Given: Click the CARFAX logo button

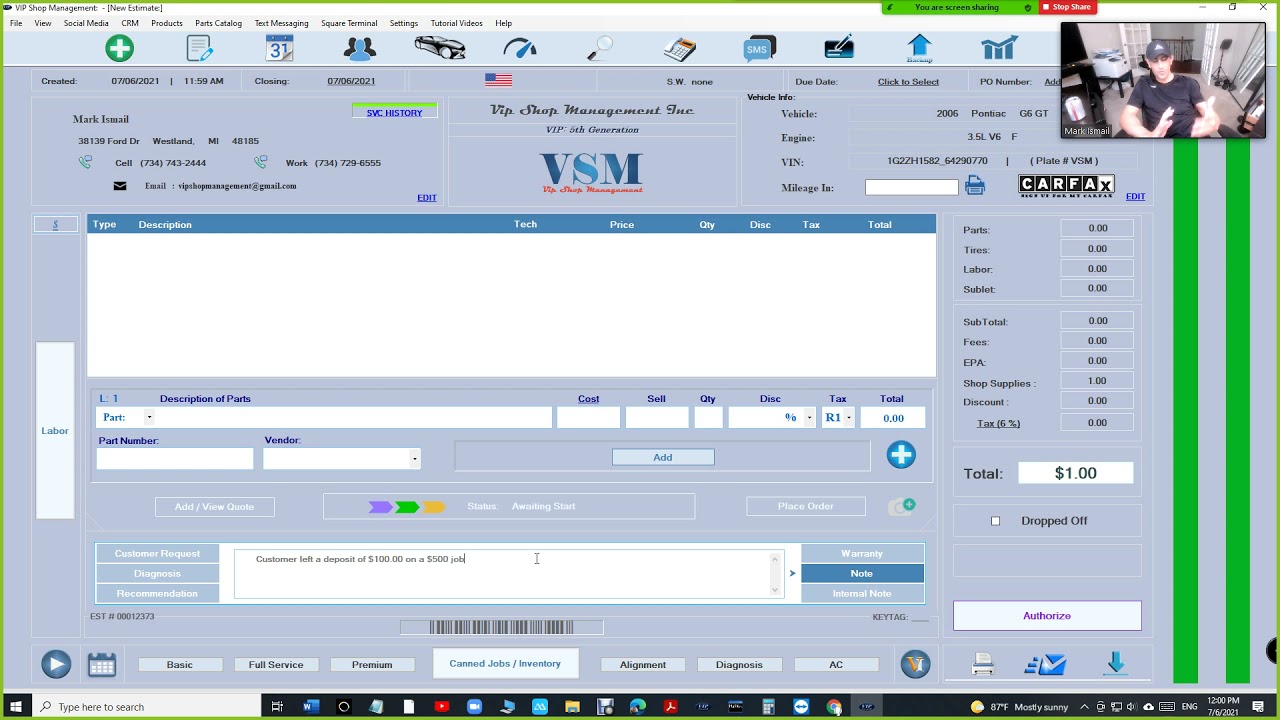Looking at the screenshot, I should coord(1066,185).
